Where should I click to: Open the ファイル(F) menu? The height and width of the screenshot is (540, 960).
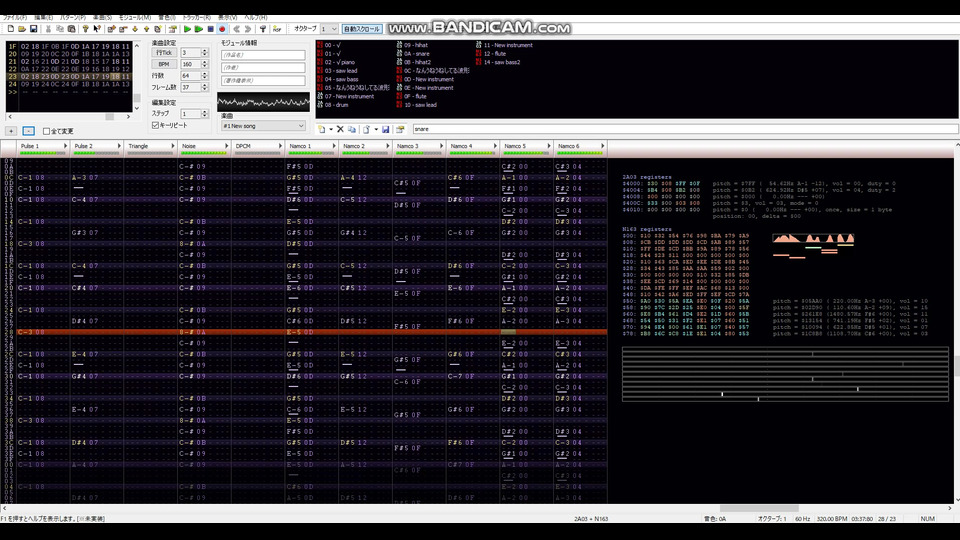(15, 18)
